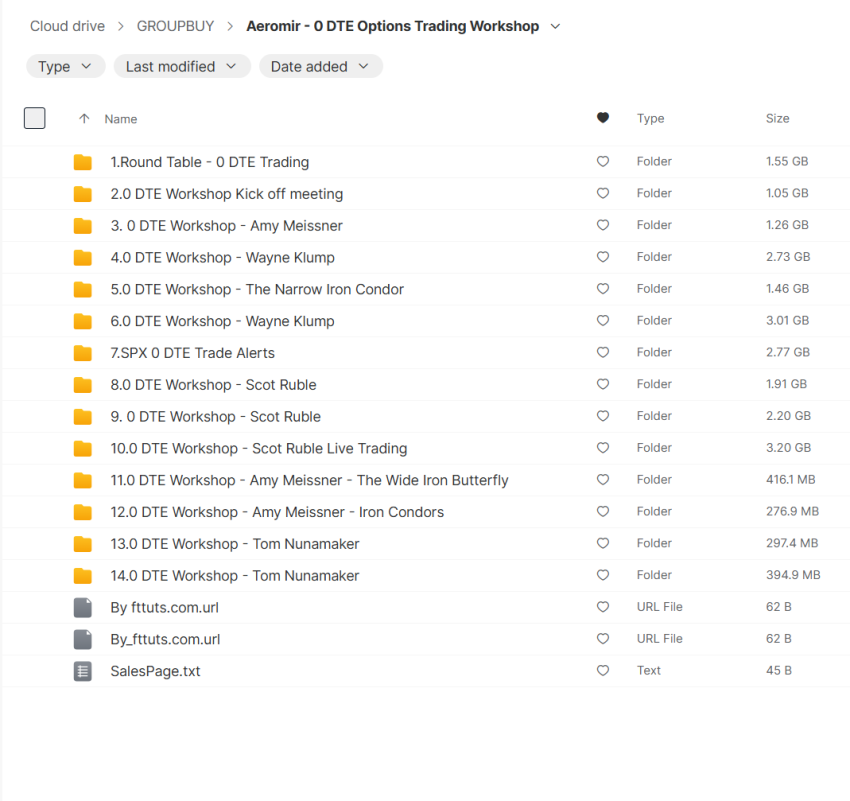Click the SalesPage.txt text file icon
The image size is (850, 801).
(x=83, y=671)
